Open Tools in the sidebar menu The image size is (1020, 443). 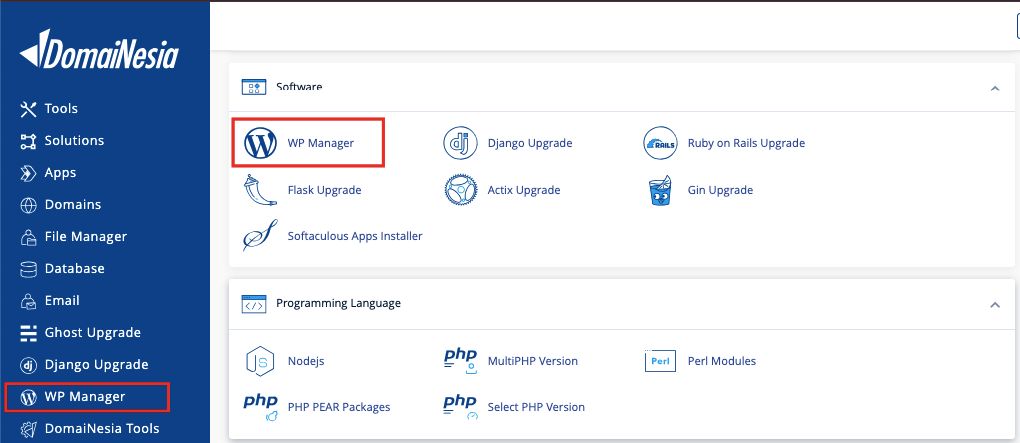[x=61, y=109]
